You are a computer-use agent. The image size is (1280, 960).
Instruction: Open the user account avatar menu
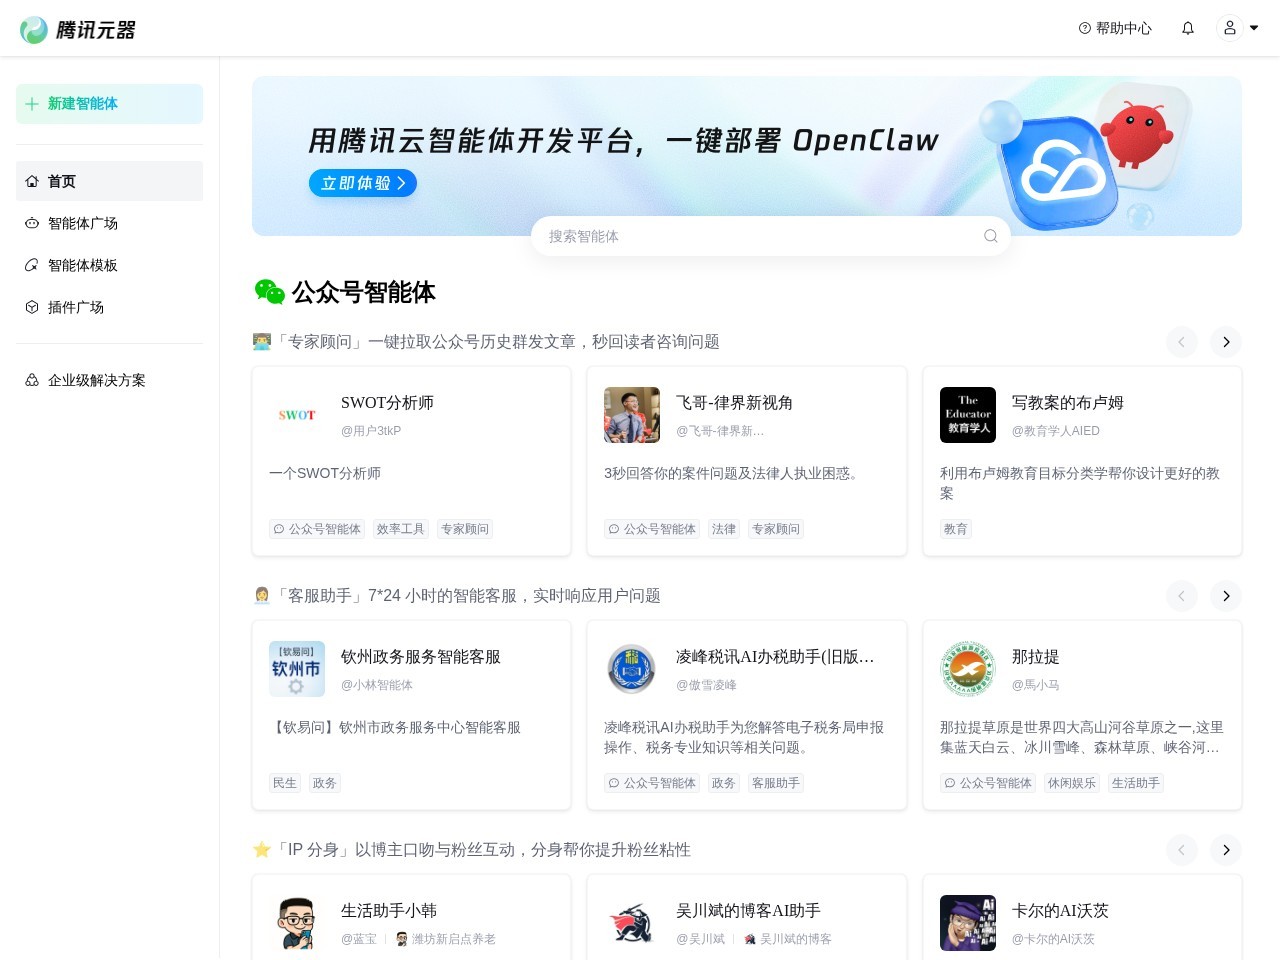pos(1230,28)
